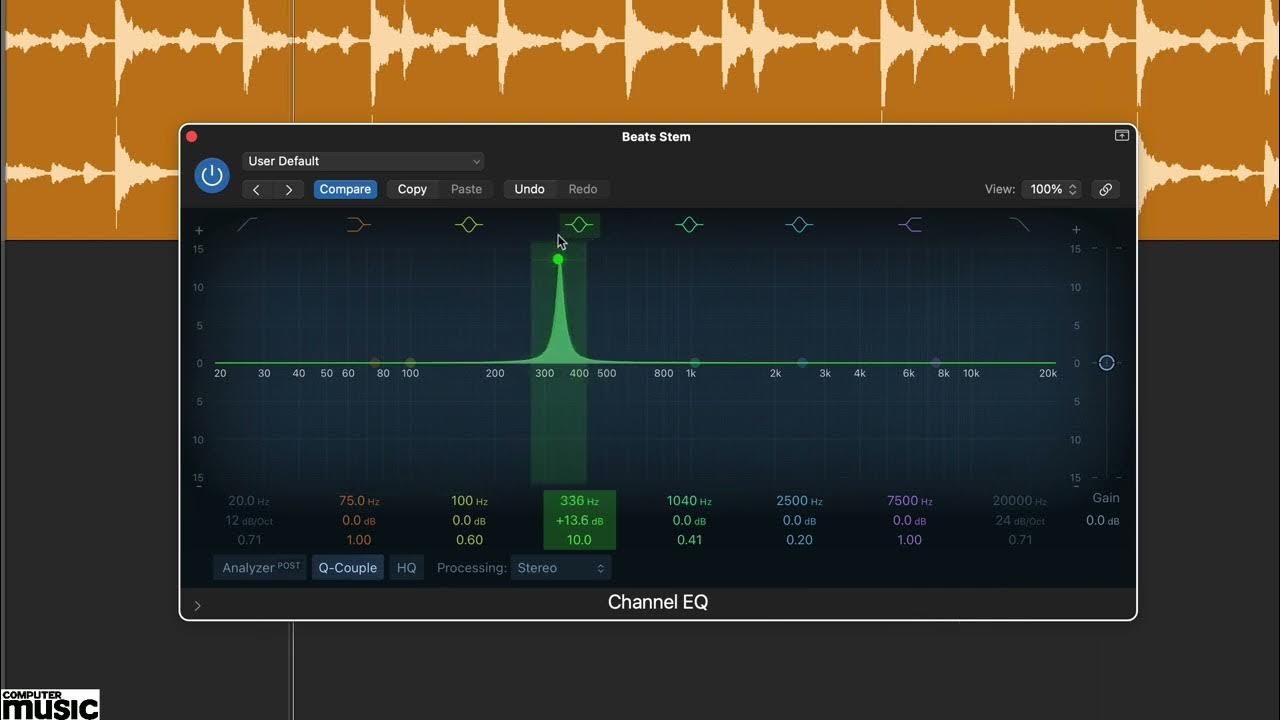
Task: Open the View 100% size menu
Action: [x=1053, y=189]
